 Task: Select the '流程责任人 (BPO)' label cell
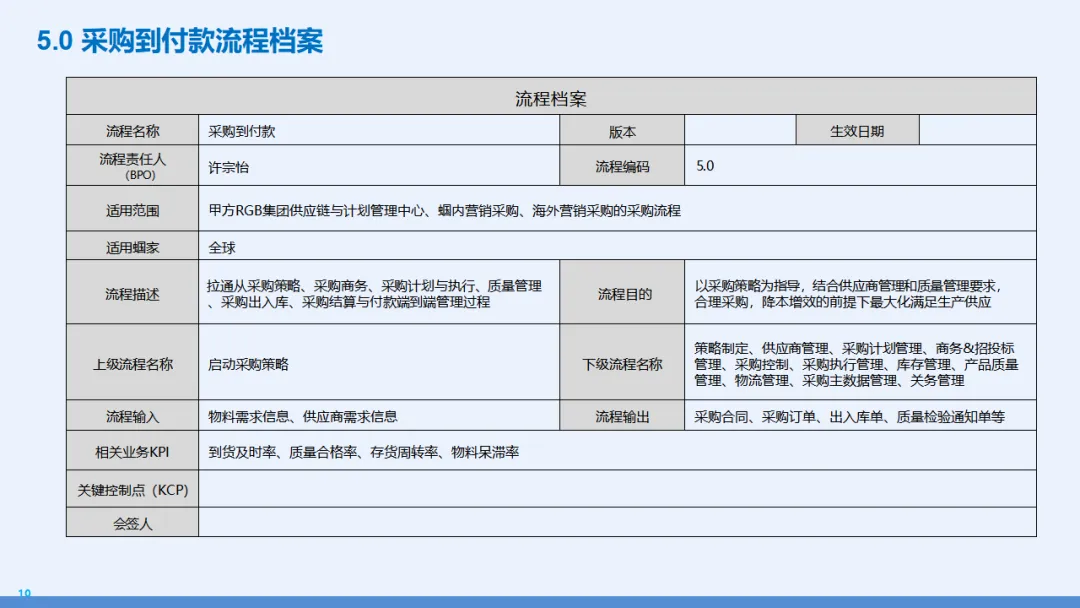coord(132,165)
